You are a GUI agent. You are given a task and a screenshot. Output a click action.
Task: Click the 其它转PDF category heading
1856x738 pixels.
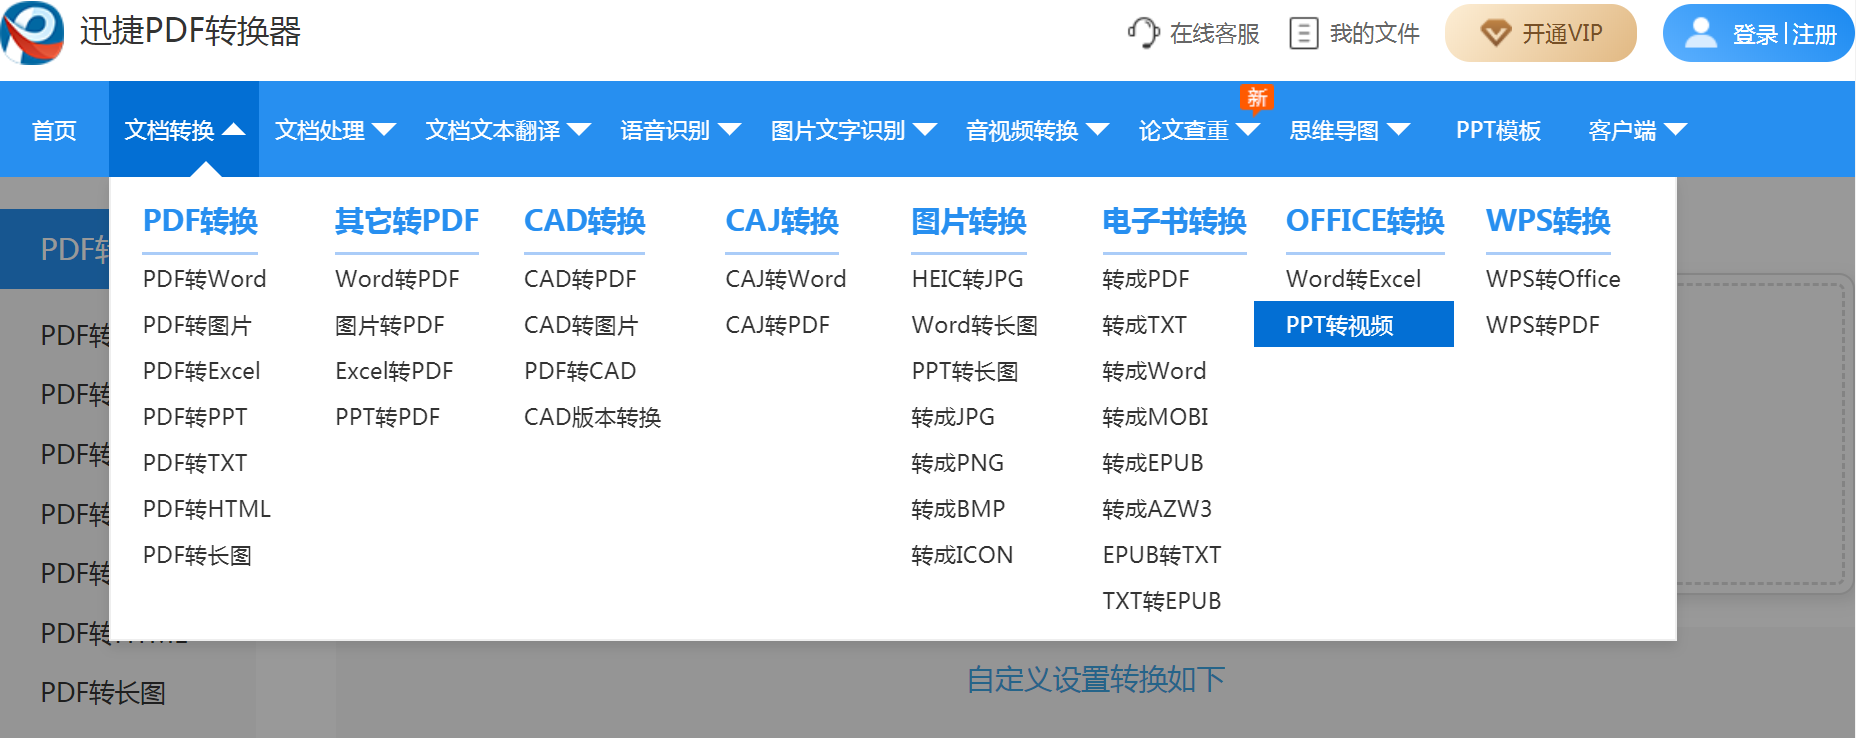[407, 221]
